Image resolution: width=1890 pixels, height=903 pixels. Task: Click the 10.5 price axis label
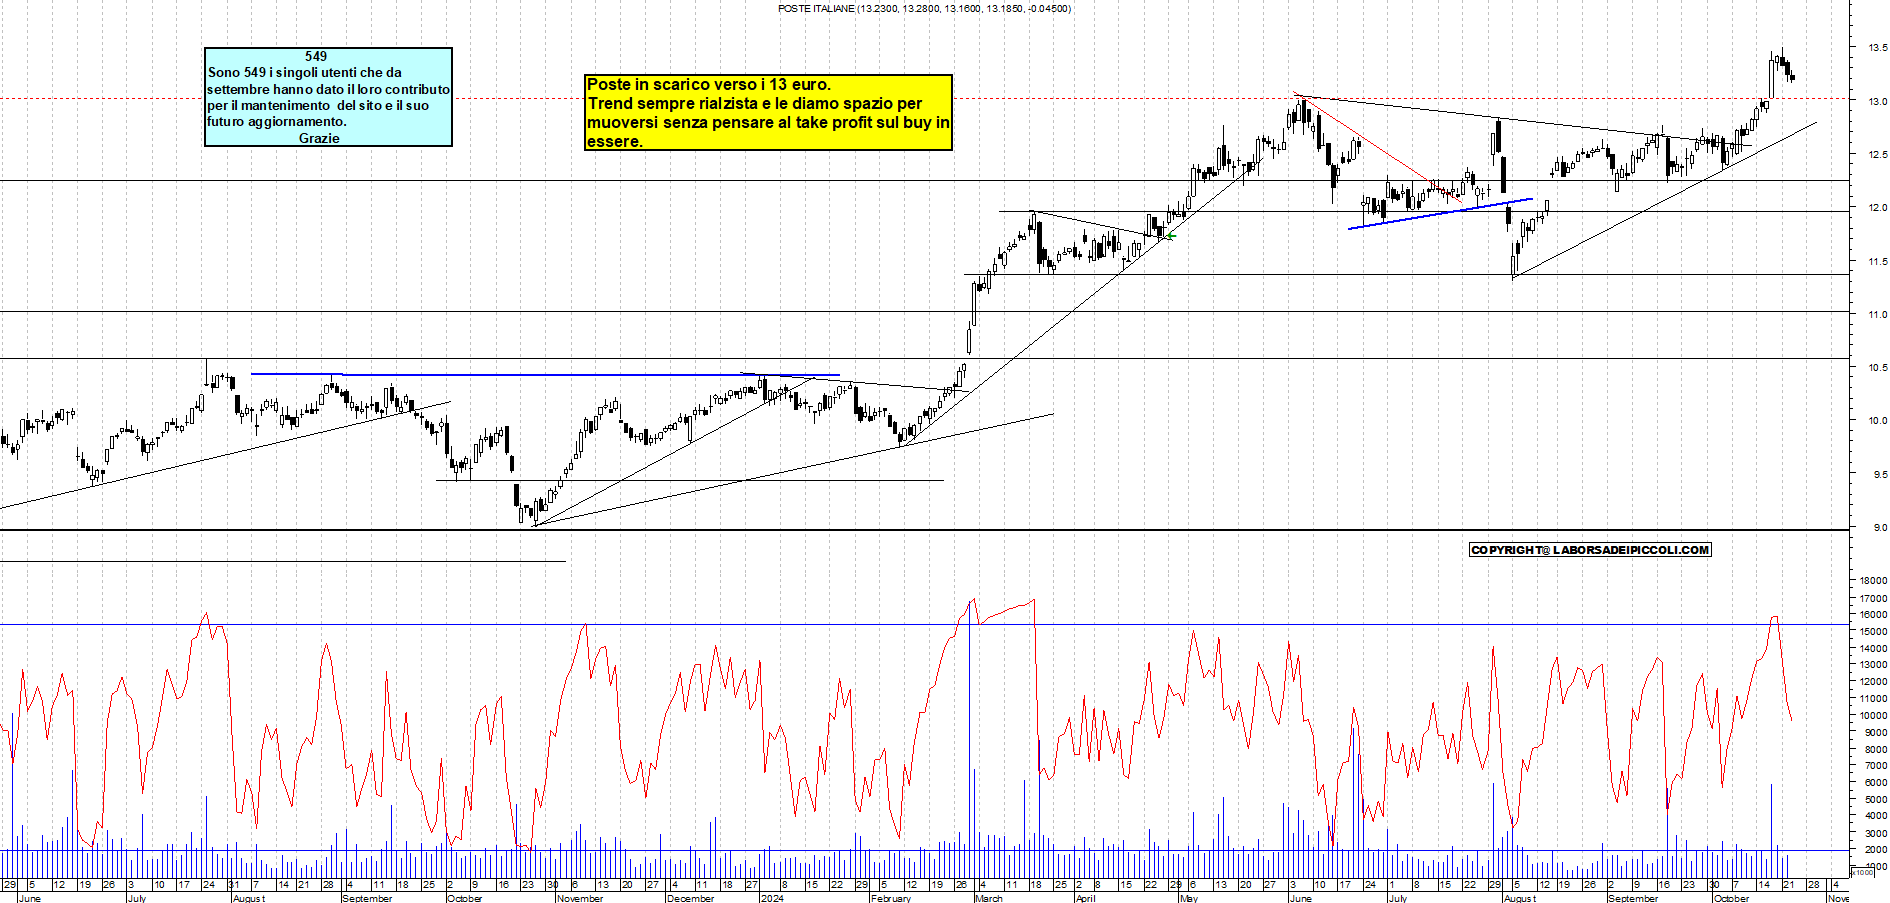click(1877, 368)
